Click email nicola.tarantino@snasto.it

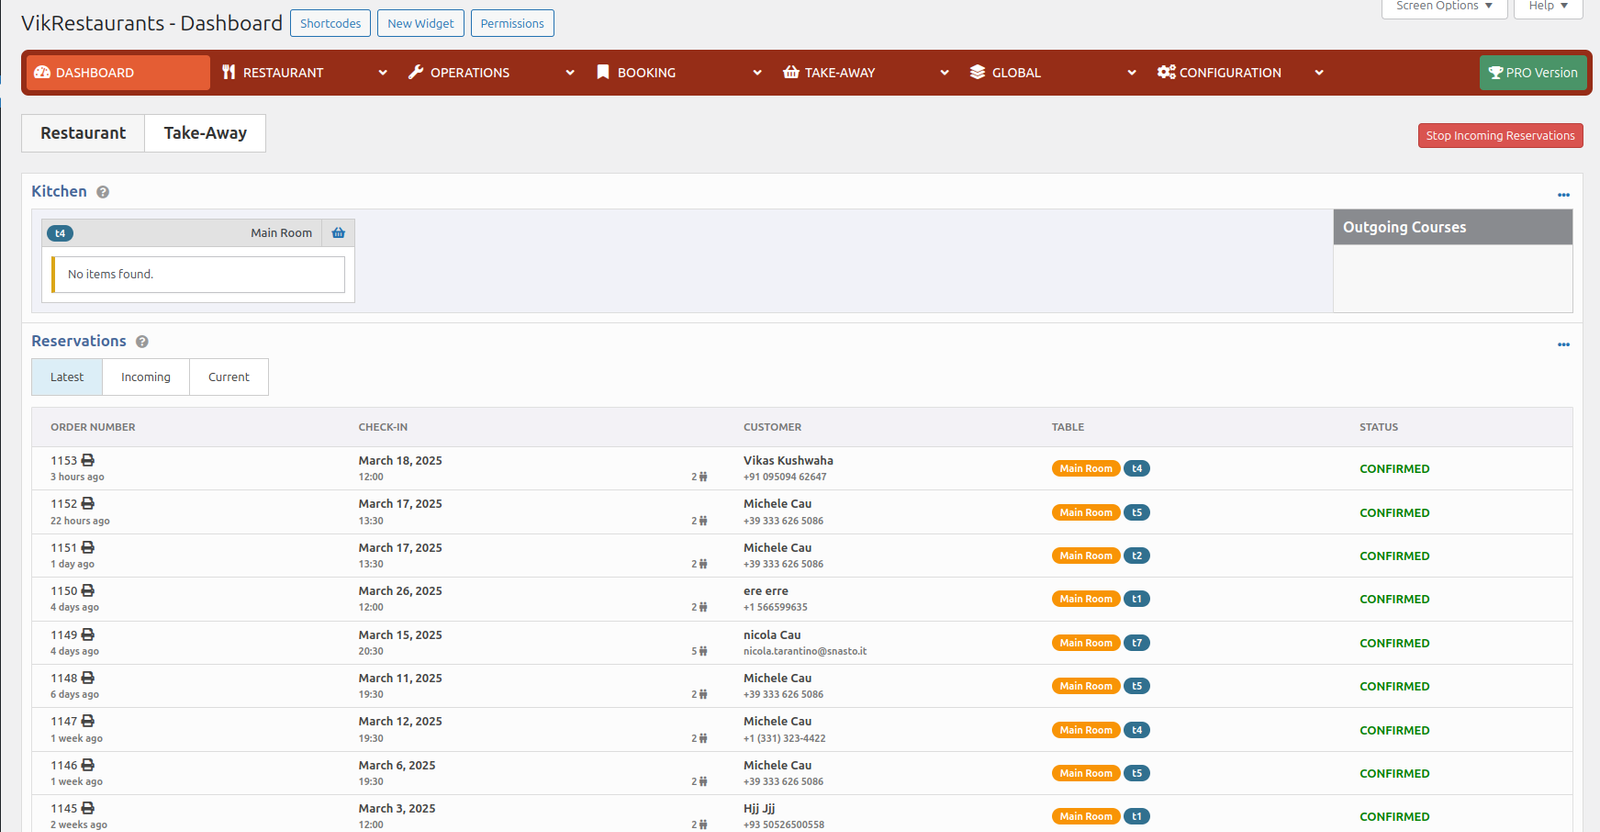[805, 651]
